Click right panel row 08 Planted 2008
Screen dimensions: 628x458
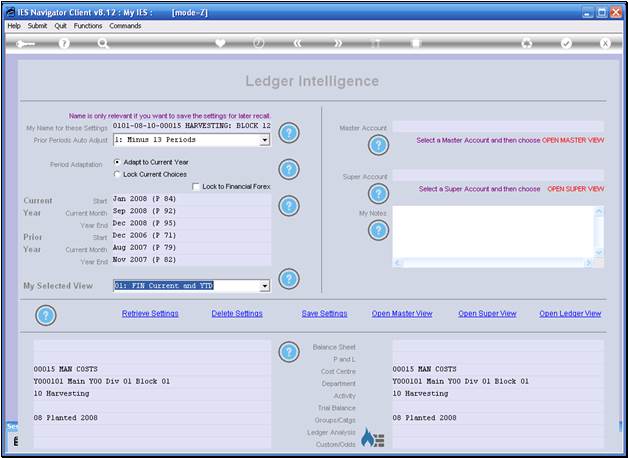[498, 418]
